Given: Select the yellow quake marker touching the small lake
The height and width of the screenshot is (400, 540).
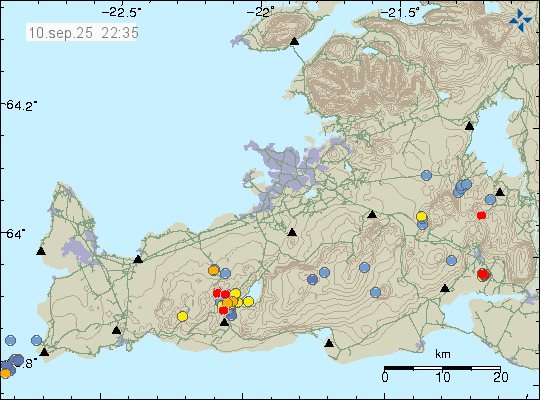Looking at the screenshot, I should coord(248,302).
